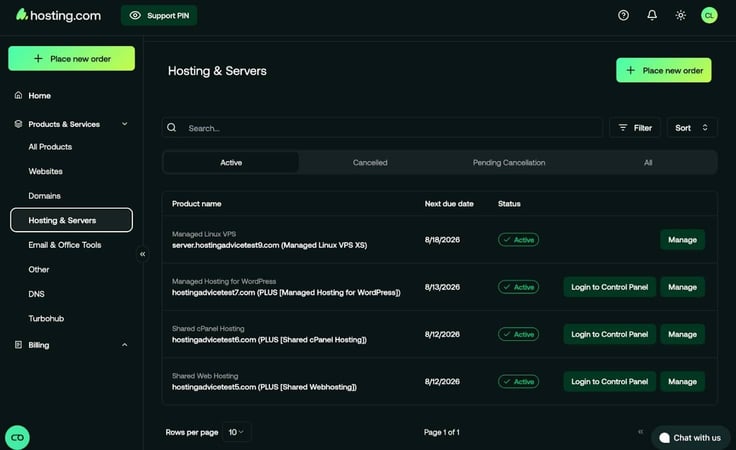Screen dimensions: 736x450
Task: Expand the Billing section chevron
Action: click(x=124, y=345)
